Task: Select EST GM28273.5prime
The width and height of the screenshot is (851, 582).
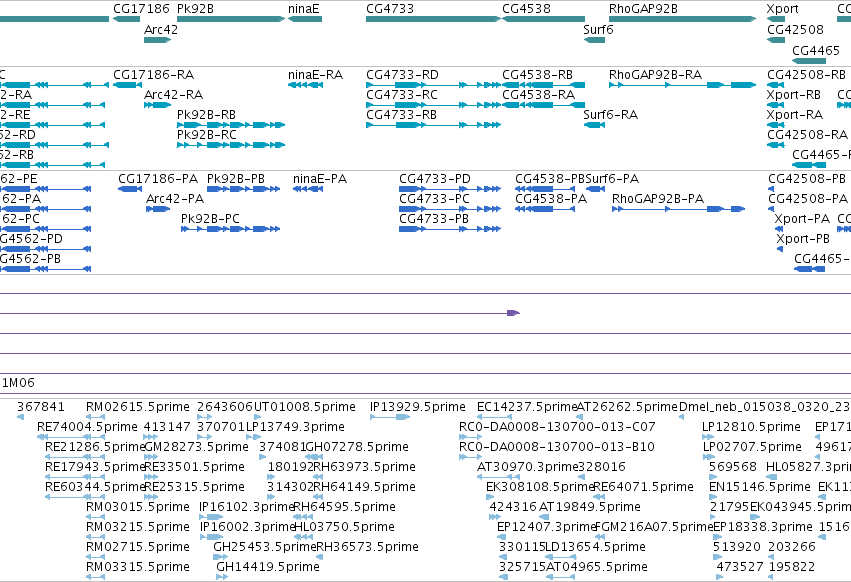Action: pos(196,447)
